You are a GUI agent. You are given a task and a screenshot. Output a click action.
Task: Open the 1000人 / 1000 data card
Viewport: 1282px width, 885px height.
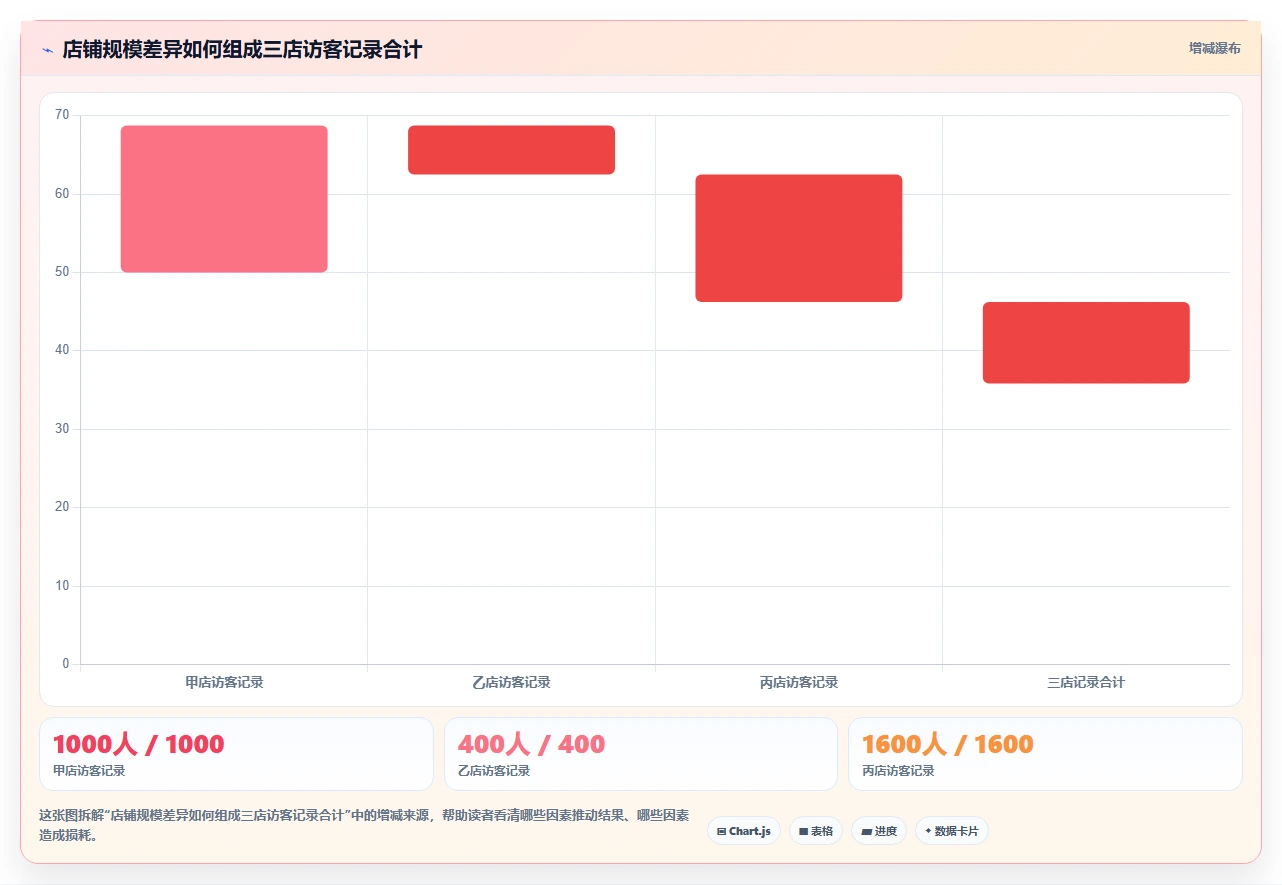(236, 754)
